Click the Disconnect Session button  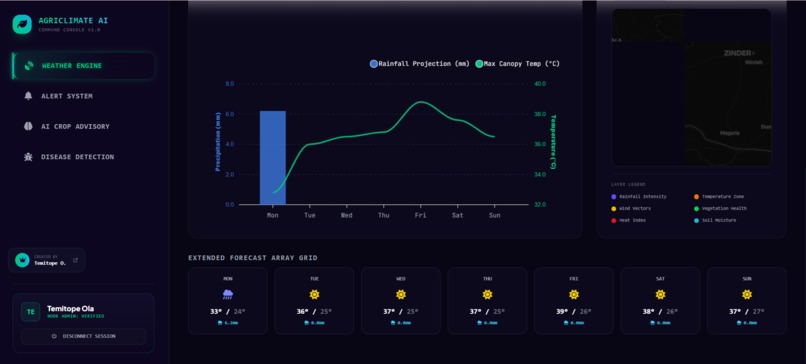(83, 336)
